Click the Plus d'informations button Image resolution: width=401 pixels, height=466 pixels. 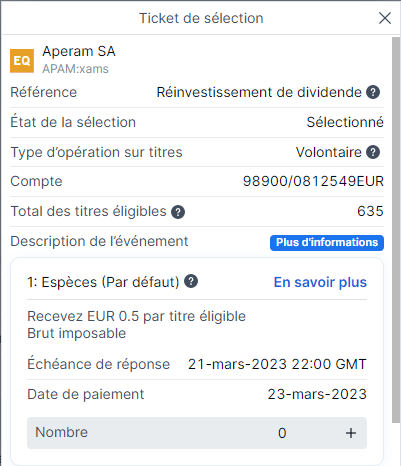(327, 243)
